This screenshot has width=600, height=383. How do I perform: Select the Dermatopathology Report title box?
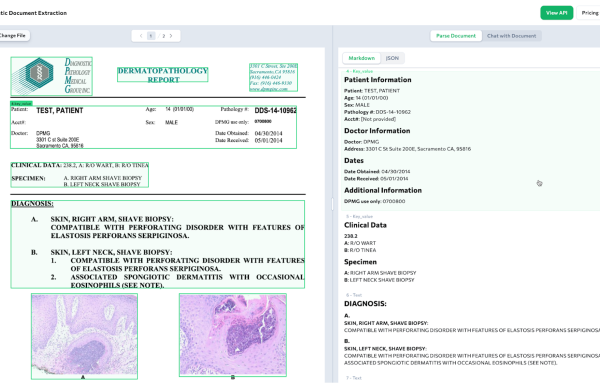coord(163,75)
